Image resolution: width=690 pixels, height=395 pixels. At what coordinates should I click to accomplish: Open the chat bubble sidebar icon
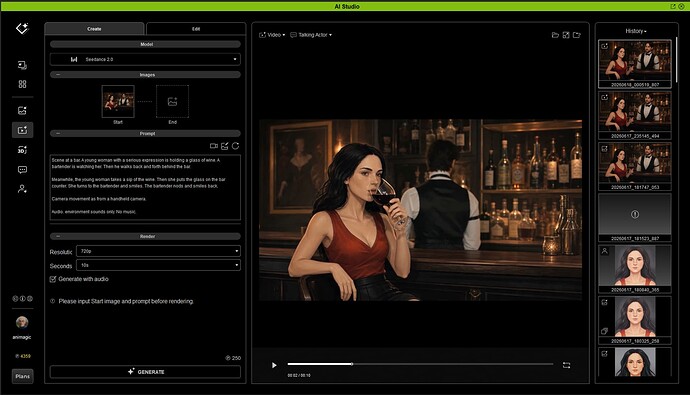tap(22, 170)
